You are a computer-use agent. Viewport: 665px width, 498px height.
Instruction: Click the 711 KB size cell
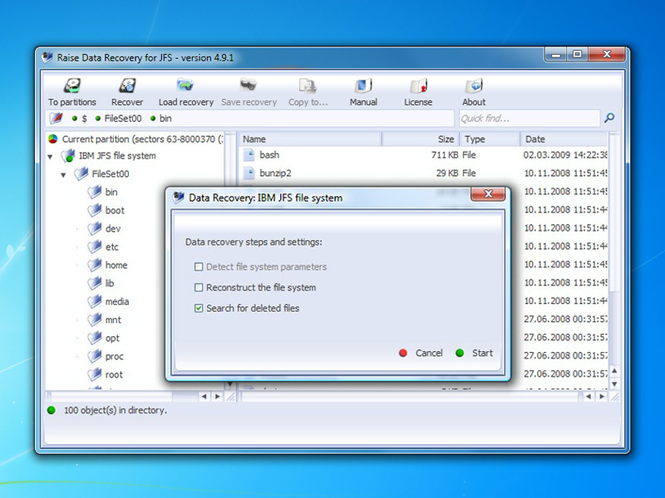[445, 155]
